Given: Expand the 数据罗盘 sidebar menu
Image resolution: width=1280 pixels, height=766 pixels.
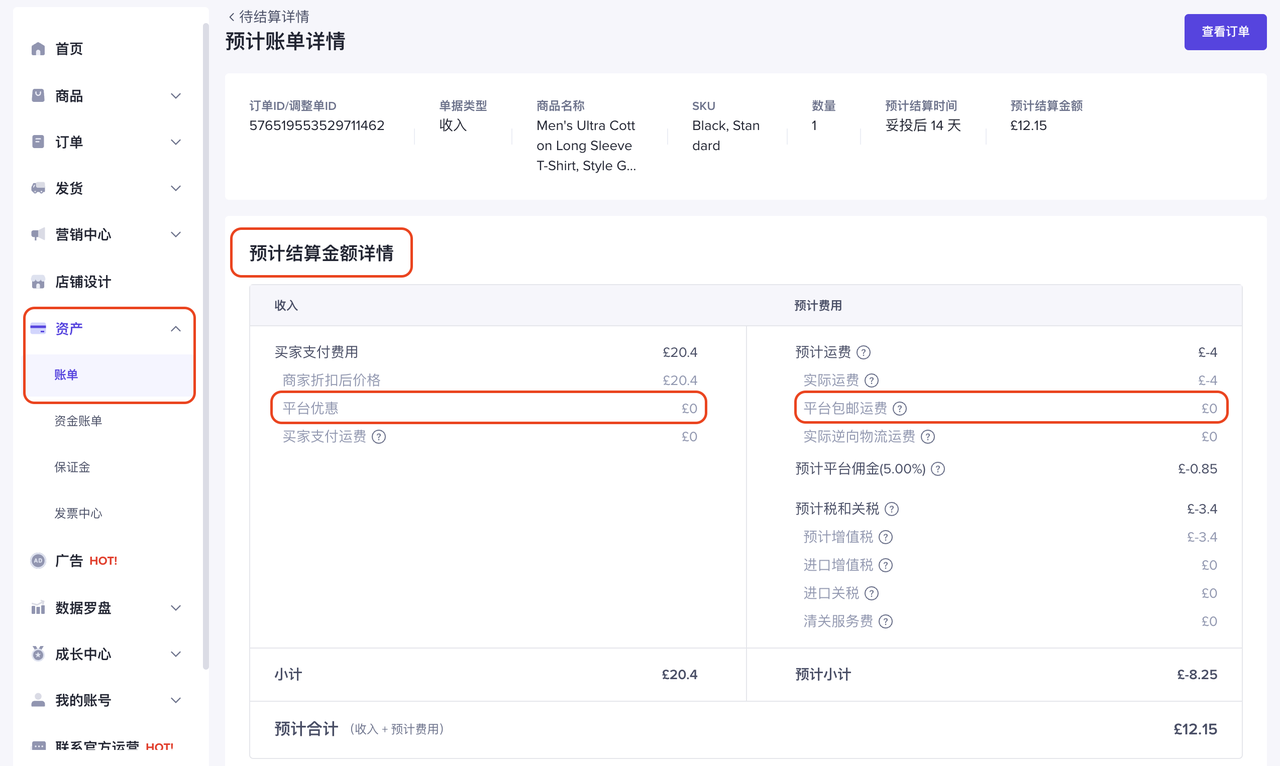Looking at the screenshot, I should pos(176,608).
